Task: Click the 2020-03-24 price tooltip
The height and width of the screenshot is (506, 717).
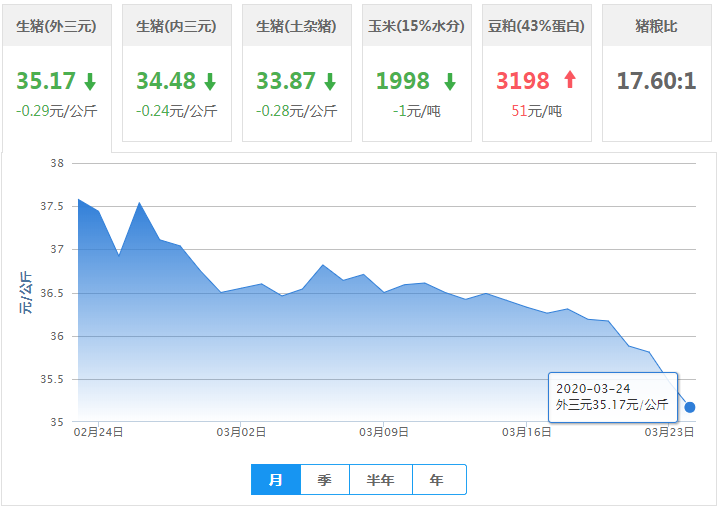Action: point(612,397)
